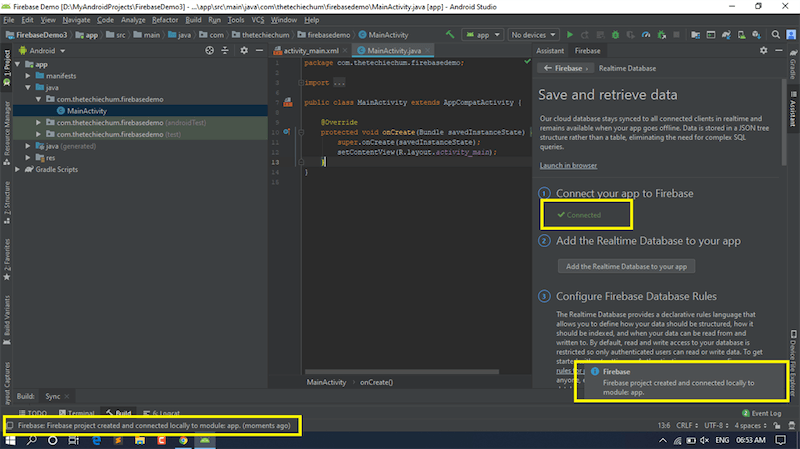The height and width of the screenshot is (449, 800).
Task: Open the Android project view dropdown
Action: (47, 50)
